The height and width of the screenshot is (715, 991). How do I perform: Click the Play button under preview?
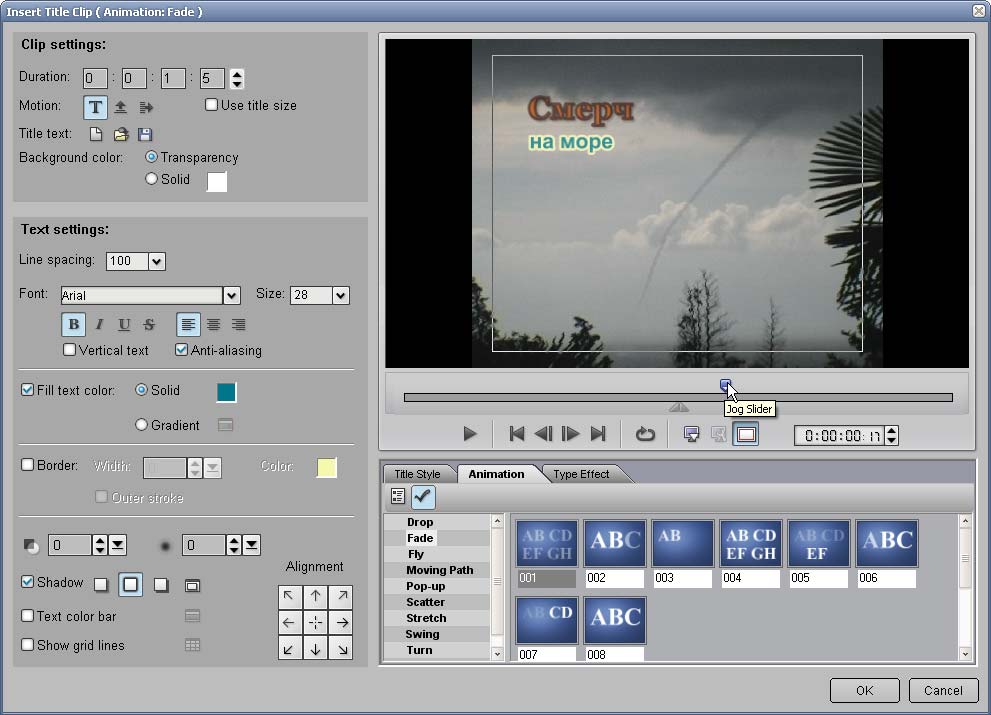[x=470, y=434]
